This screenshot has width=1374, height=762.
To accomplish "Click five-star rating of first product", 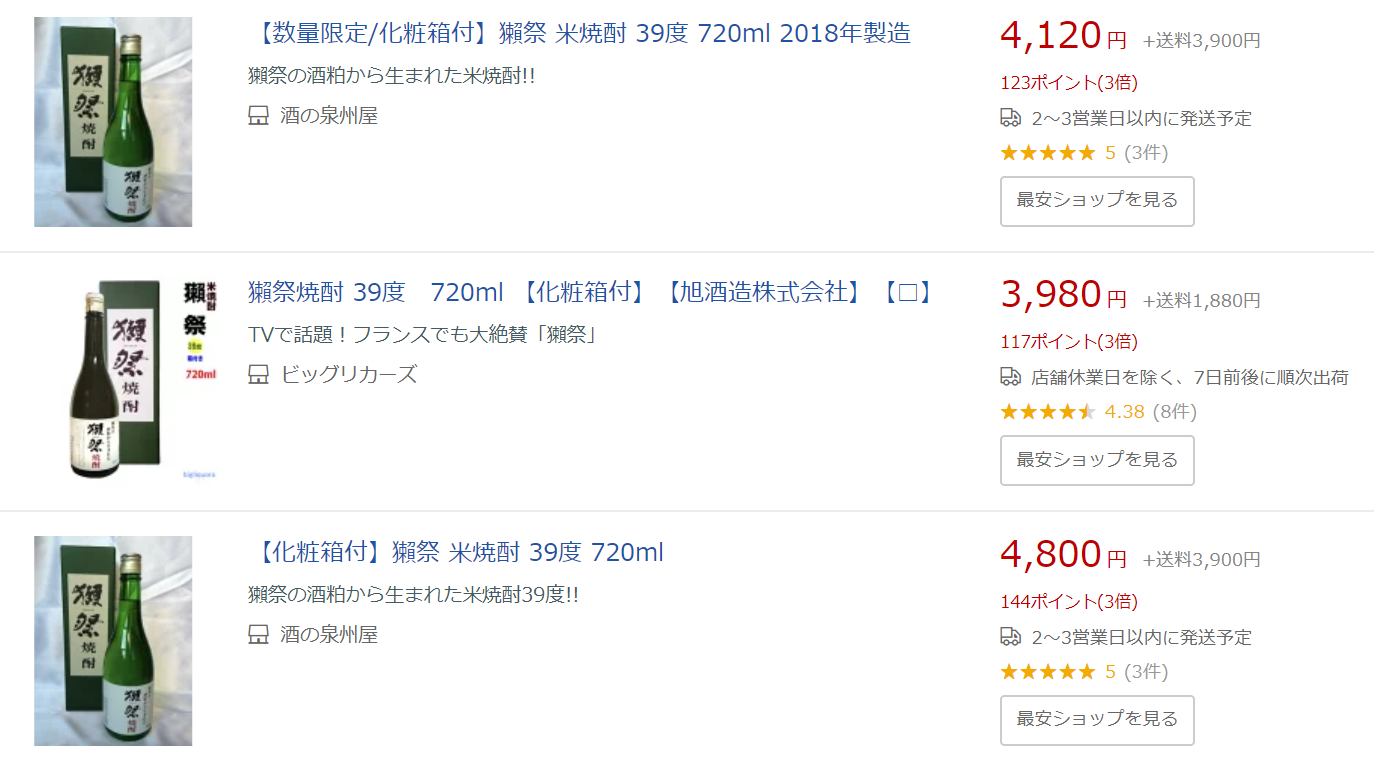I will tap(1048, 153).
